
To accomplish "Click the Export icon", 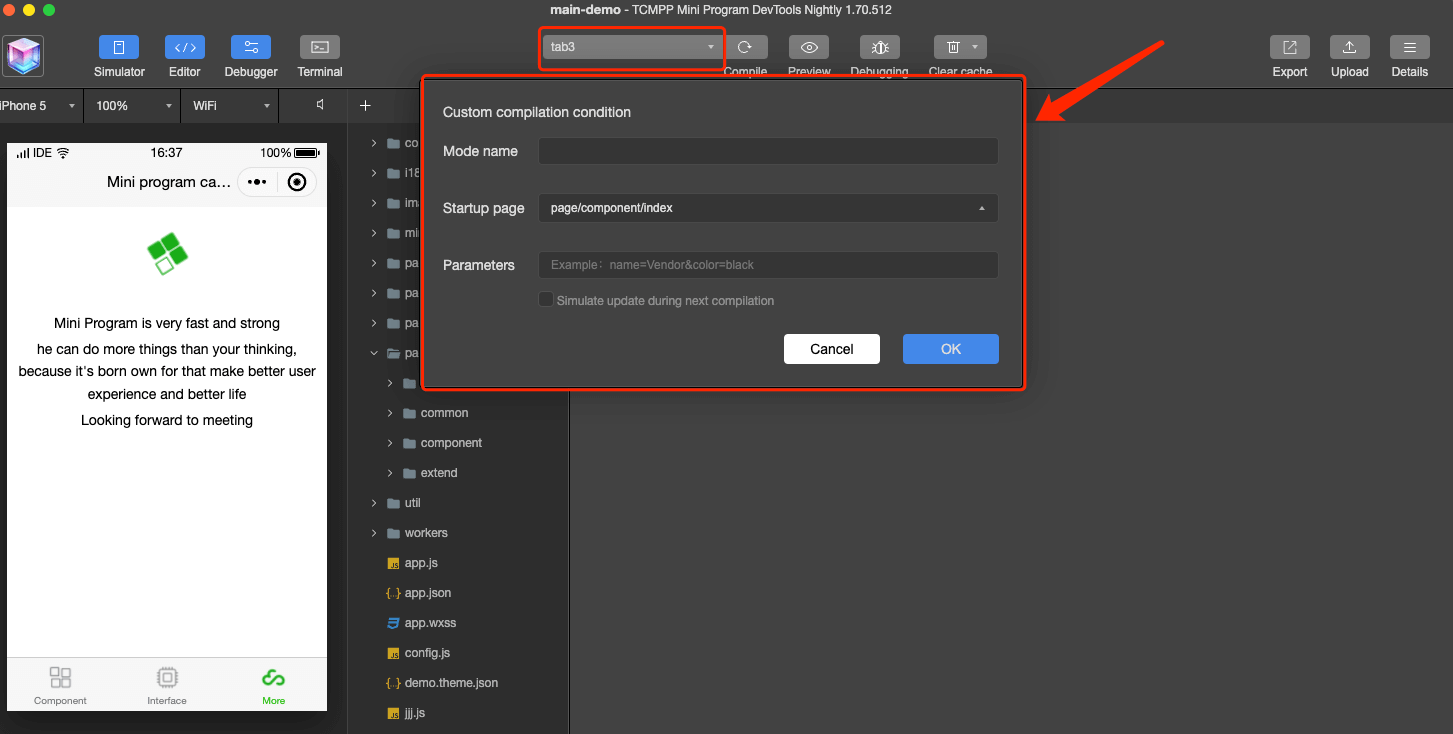I will coord(1290,47).
